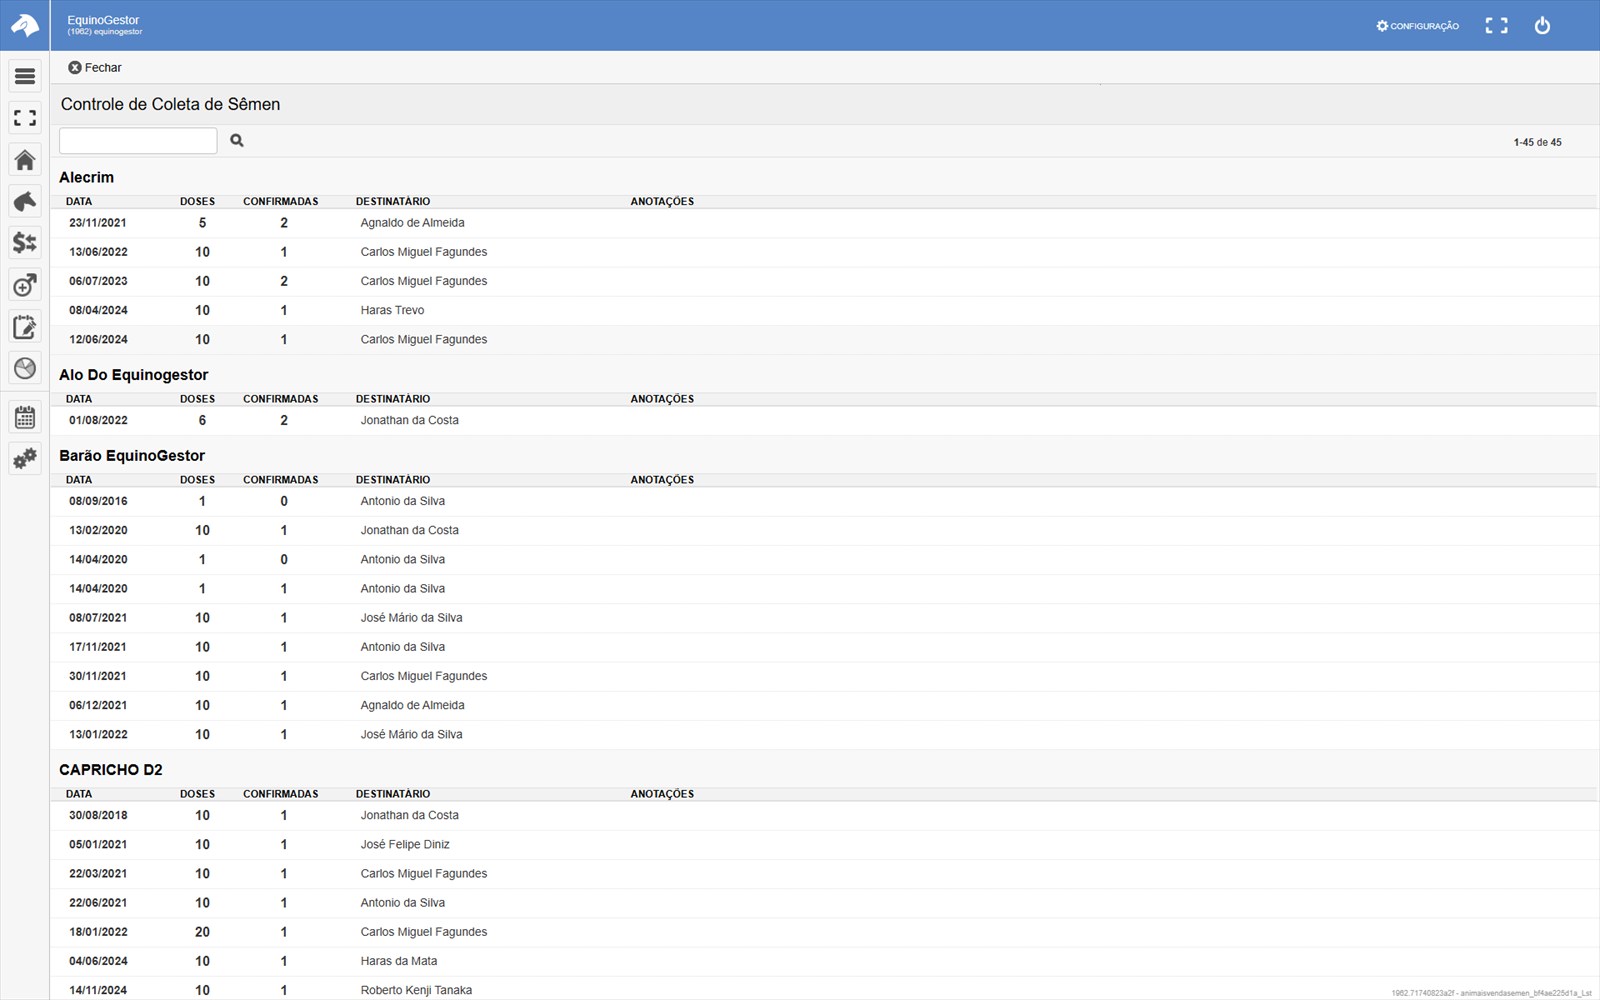1600x1000 pixels.
Task: Open the horse animals section icon
Action: click(25, 201)
